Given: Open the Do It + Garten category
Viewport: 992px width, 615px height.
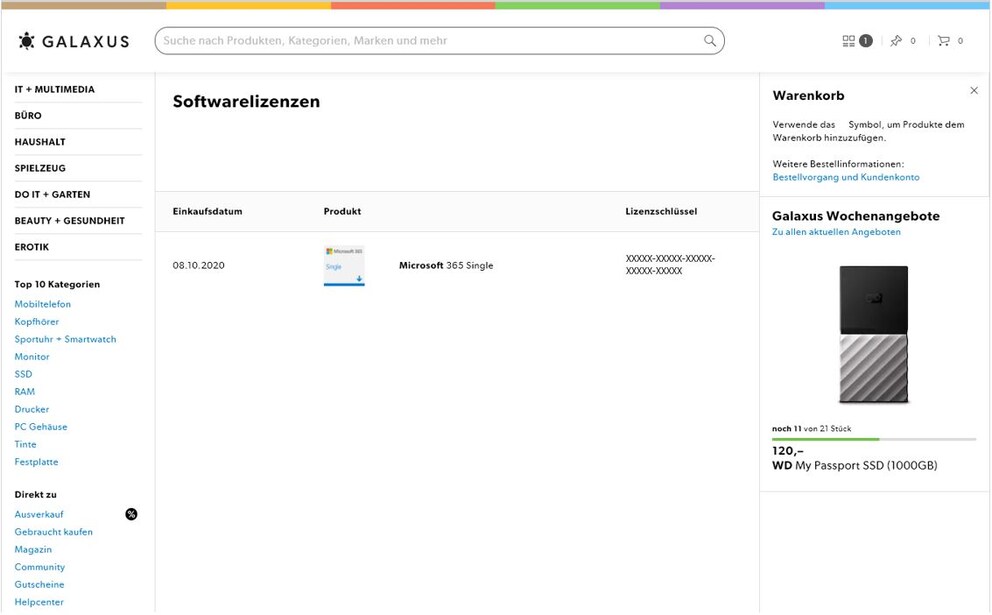Looking at the screenshot, I should tap(53, 194).
